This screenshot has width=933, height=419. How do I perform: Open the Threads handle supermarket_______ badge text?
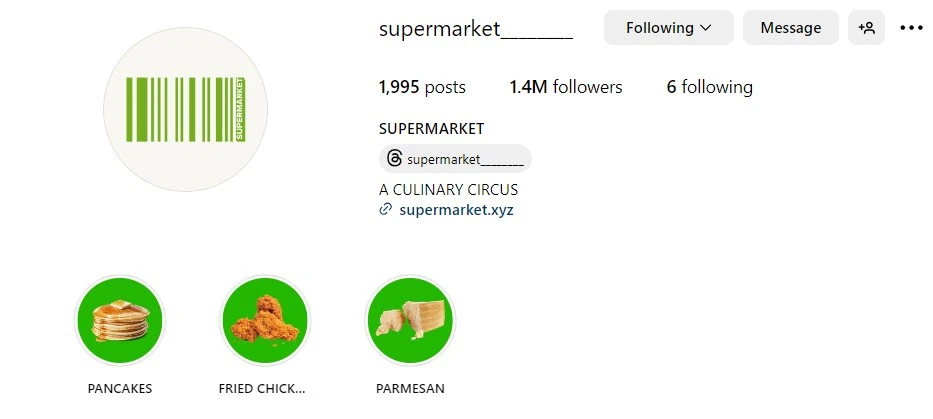pos(465,159)
